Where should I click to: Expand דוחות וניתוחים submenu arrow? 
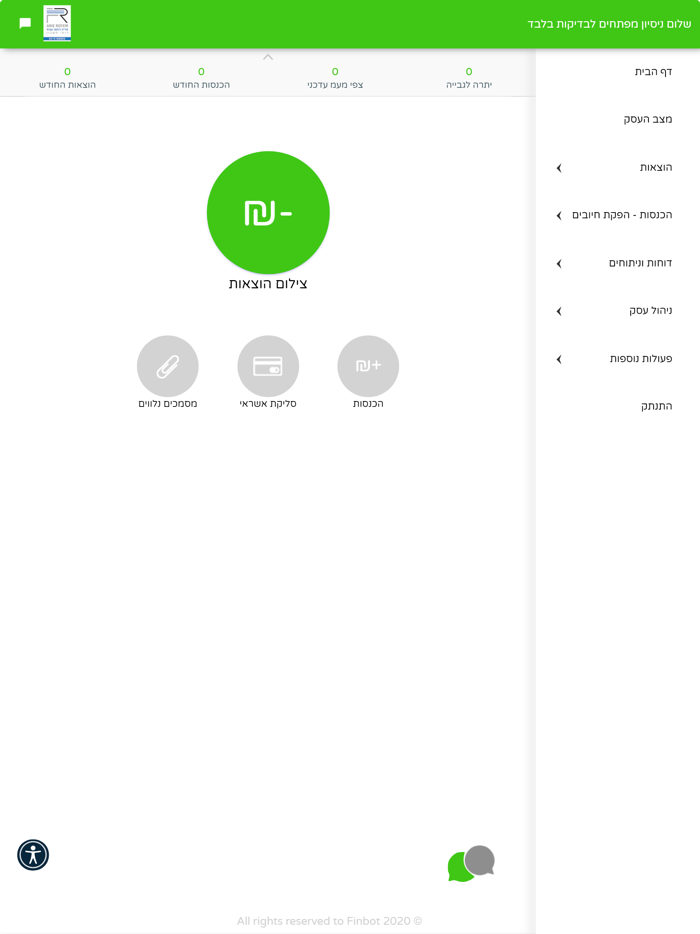559,263
